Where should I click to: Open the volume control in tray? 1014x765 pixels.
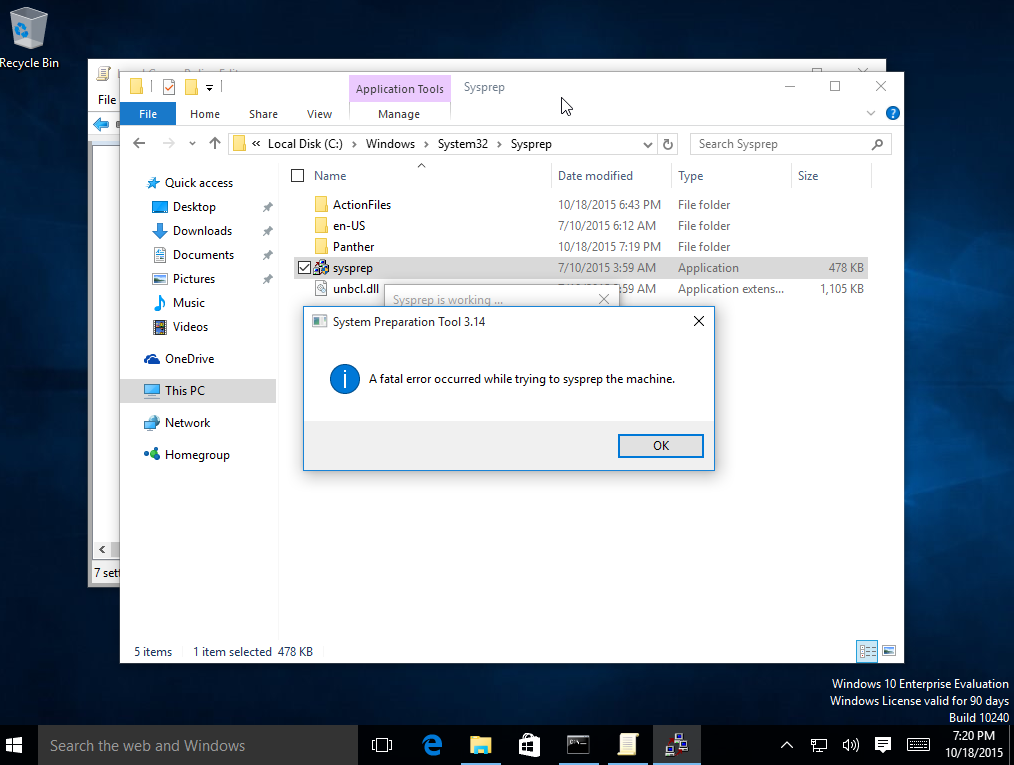point(850,745)
